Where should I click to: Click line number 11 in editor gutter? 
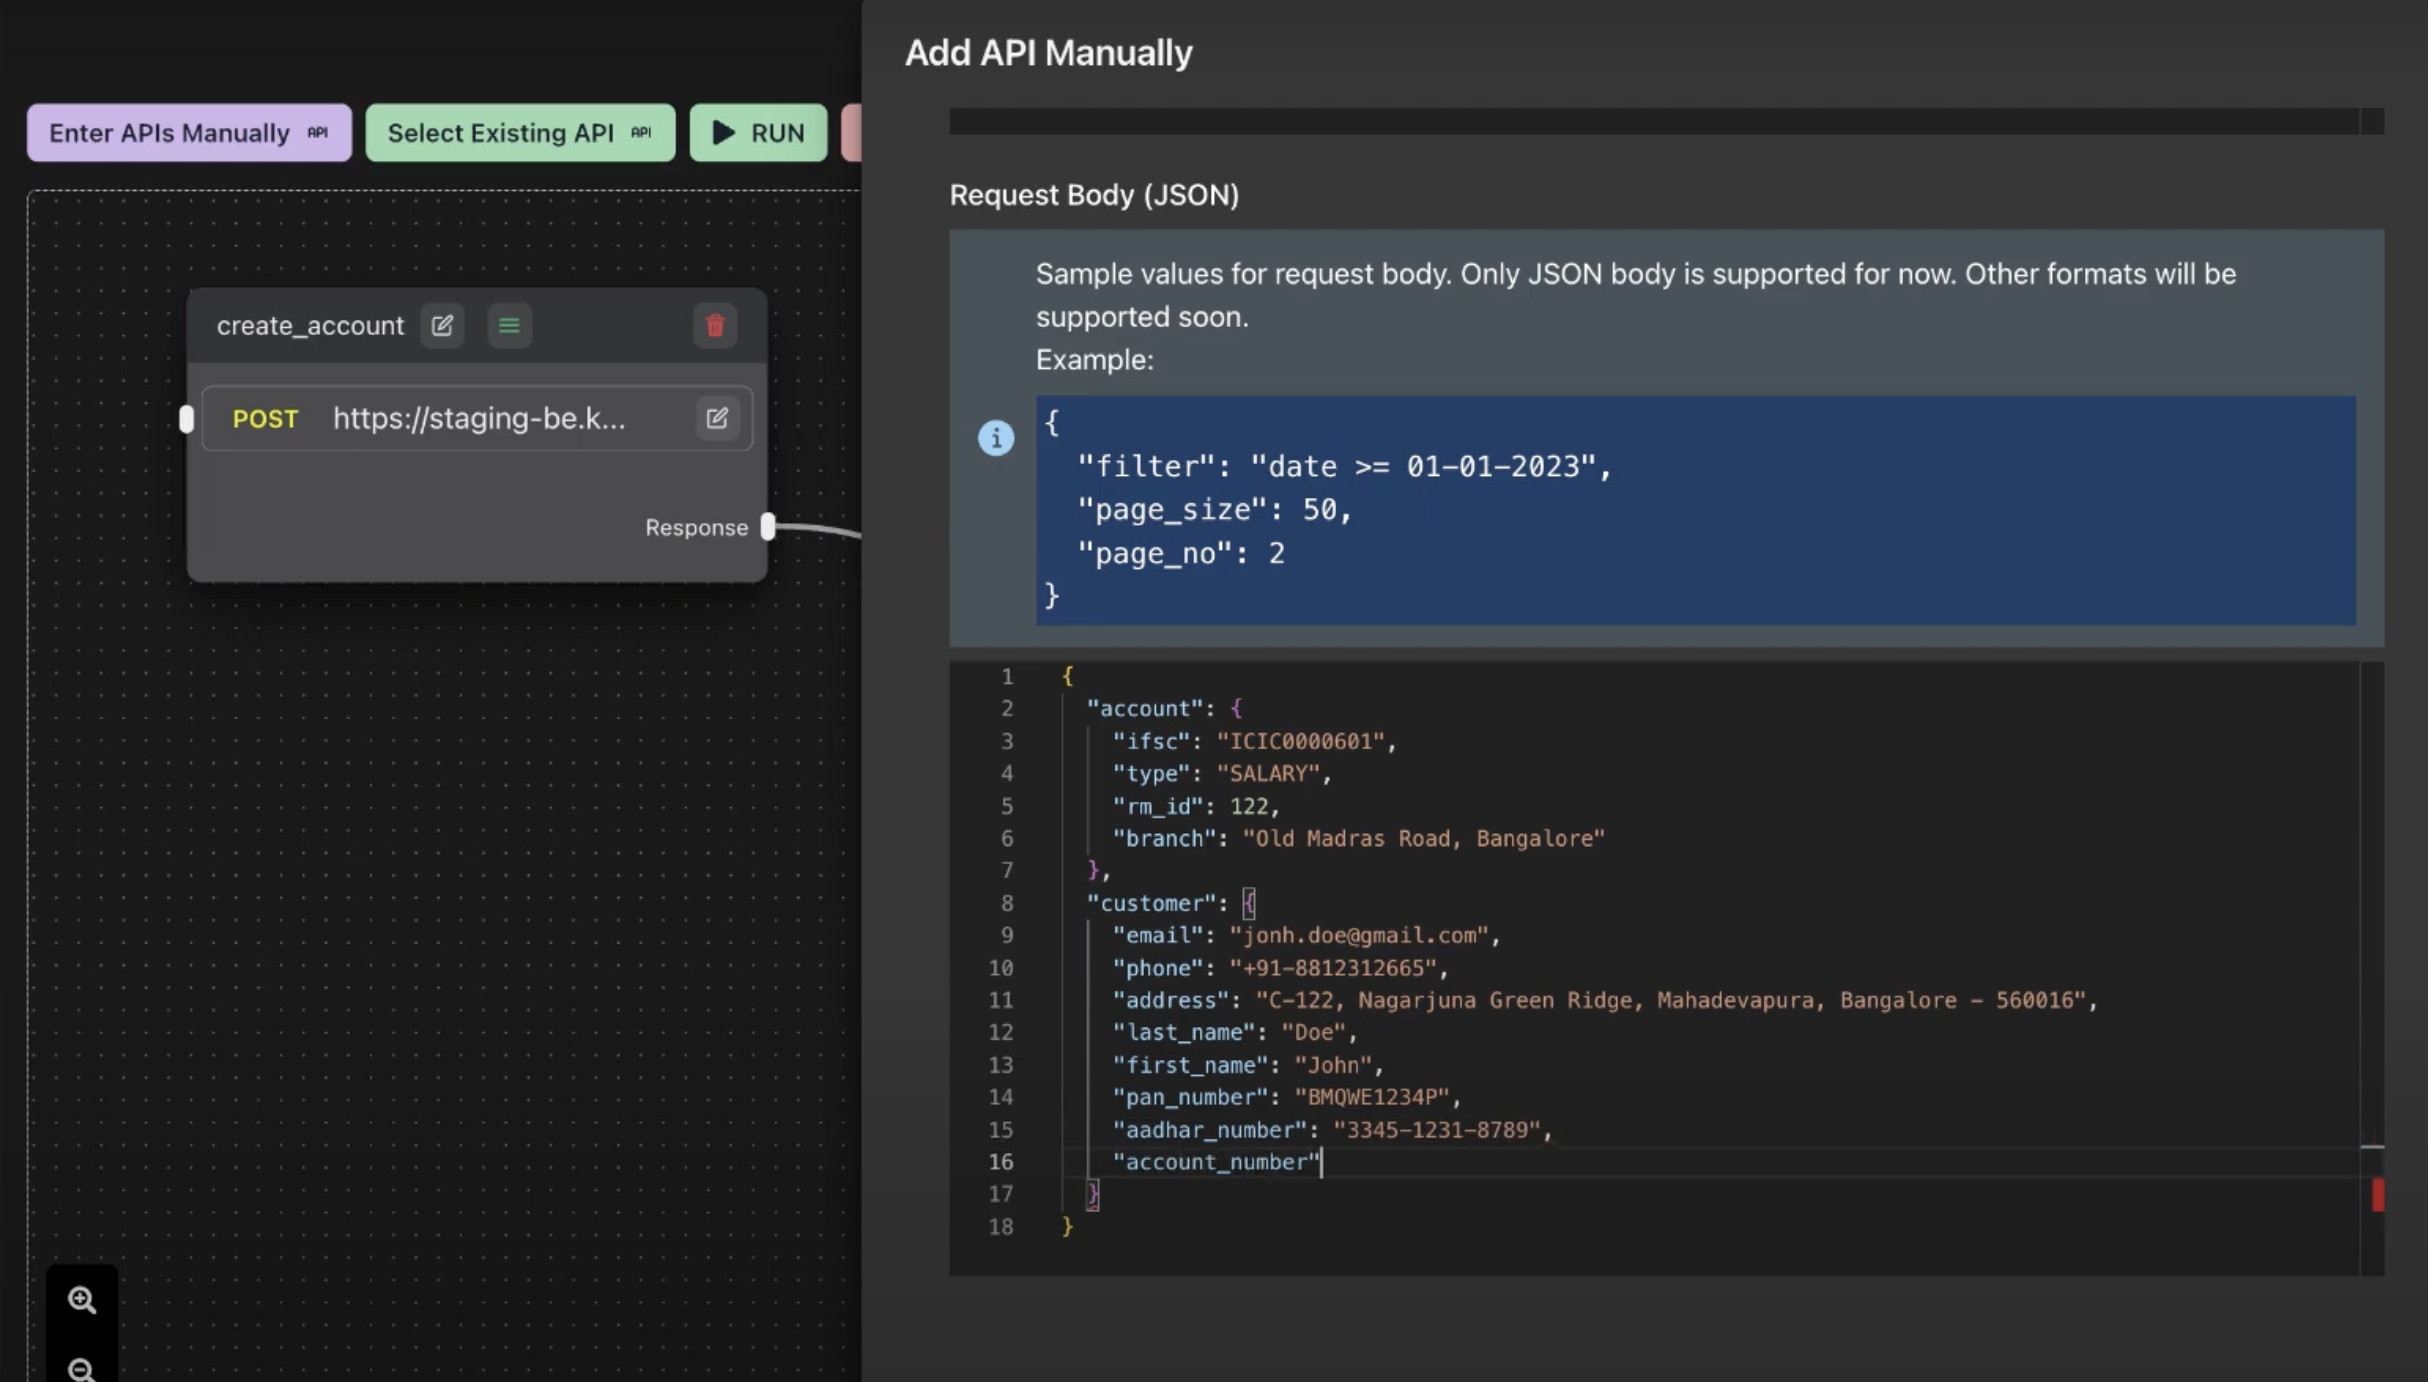pyautogui.click(x=1001, y=1000)
